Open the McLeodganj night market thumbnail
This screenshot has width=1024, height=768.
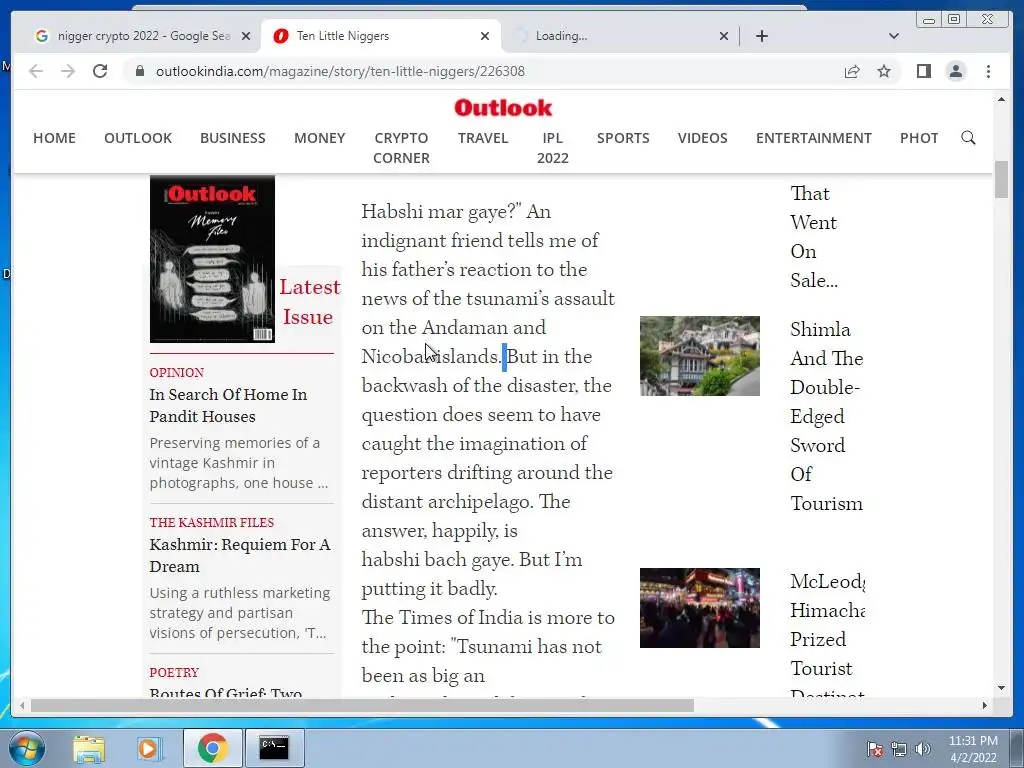point(699,608)
